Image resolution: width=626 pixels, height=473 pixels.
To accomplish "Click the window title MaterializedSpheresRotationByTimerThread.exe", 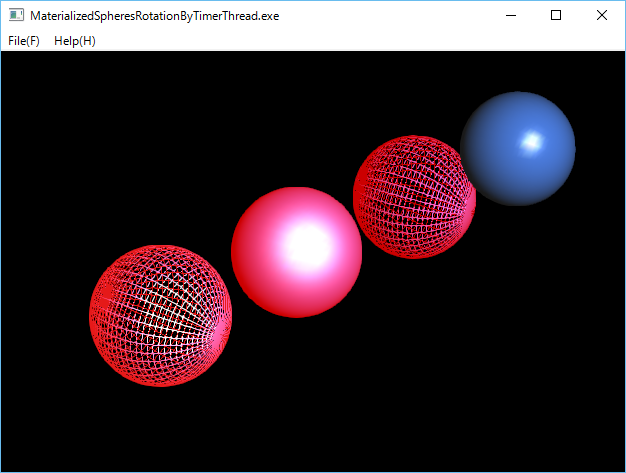I will click(155, 16).
